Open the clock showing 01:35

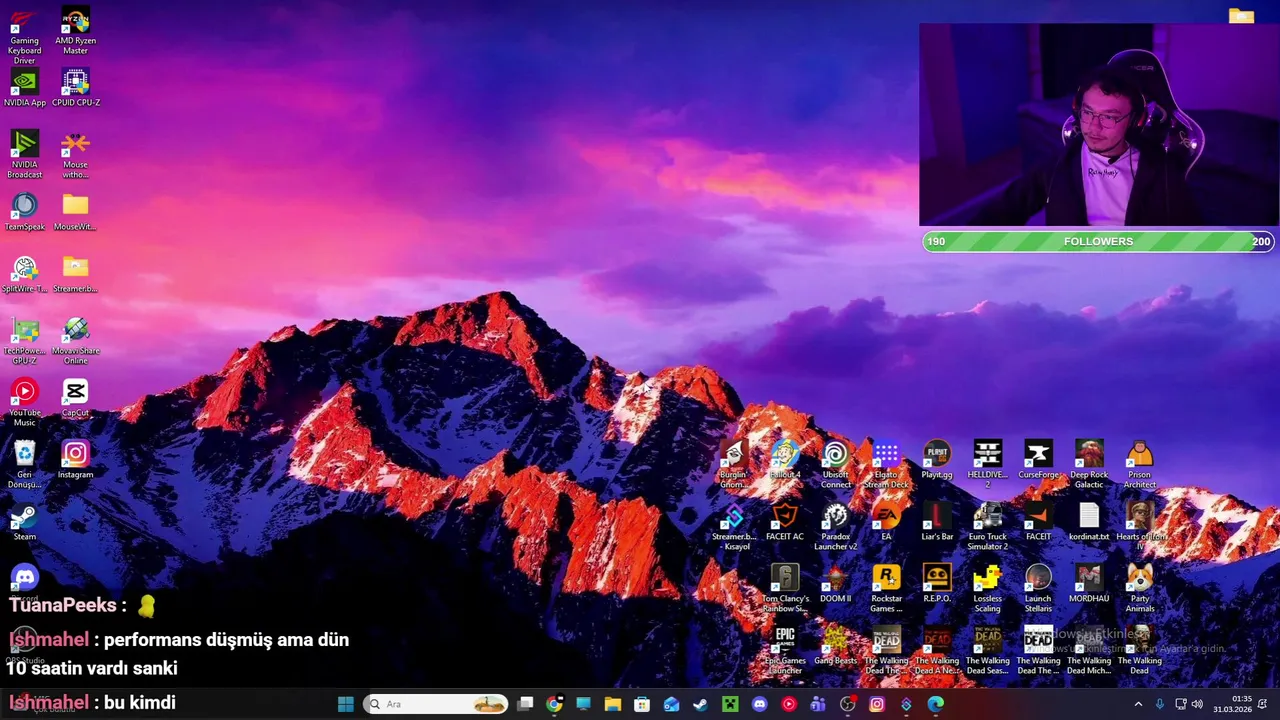(1233, 704)
